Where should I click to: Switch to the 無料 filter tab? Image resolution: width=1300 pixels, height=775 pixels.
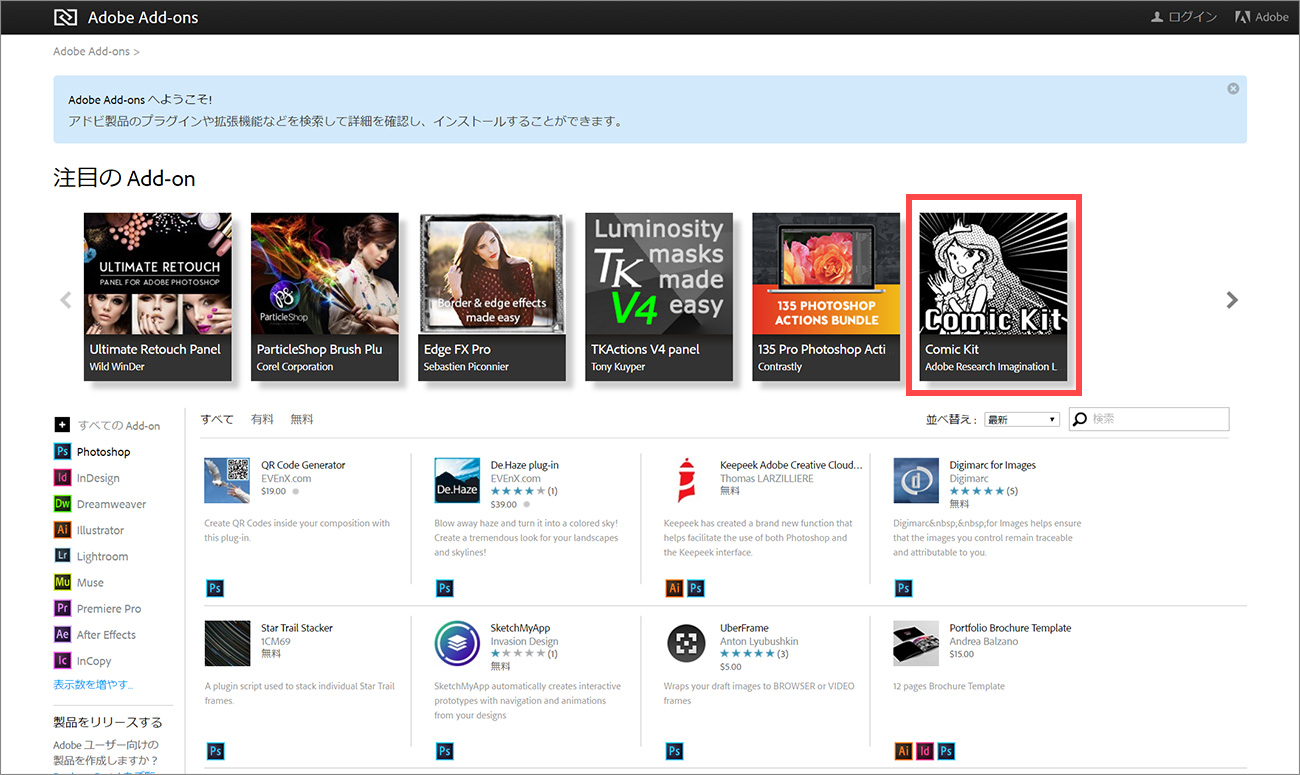tap(302, 419)
